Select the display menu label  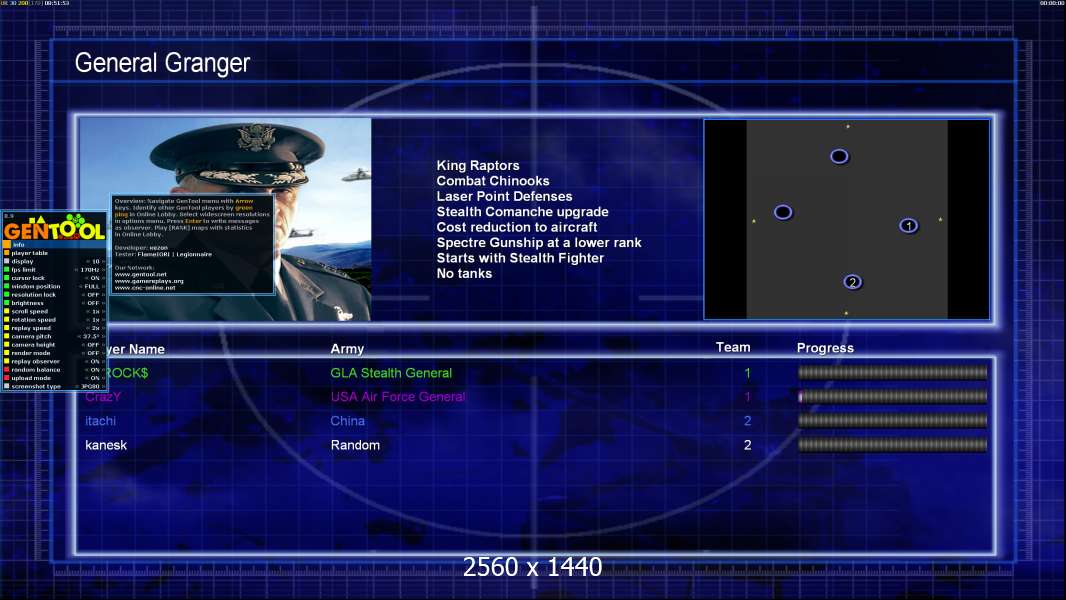pos(22,261)
